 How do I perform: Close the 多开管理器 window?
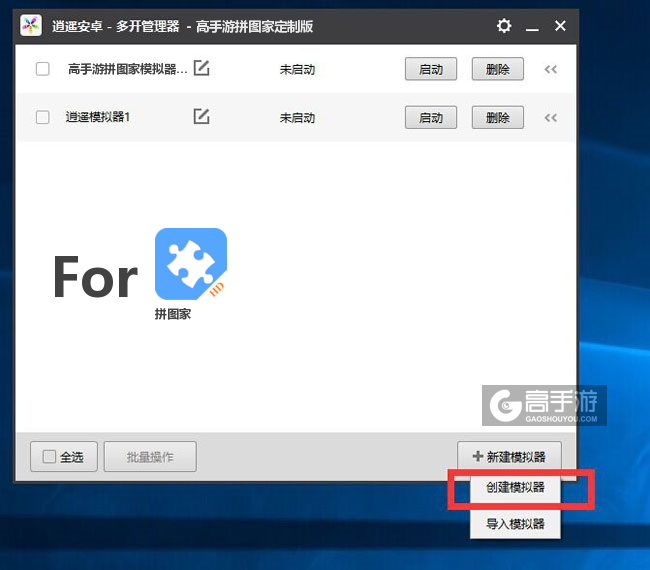560,25
